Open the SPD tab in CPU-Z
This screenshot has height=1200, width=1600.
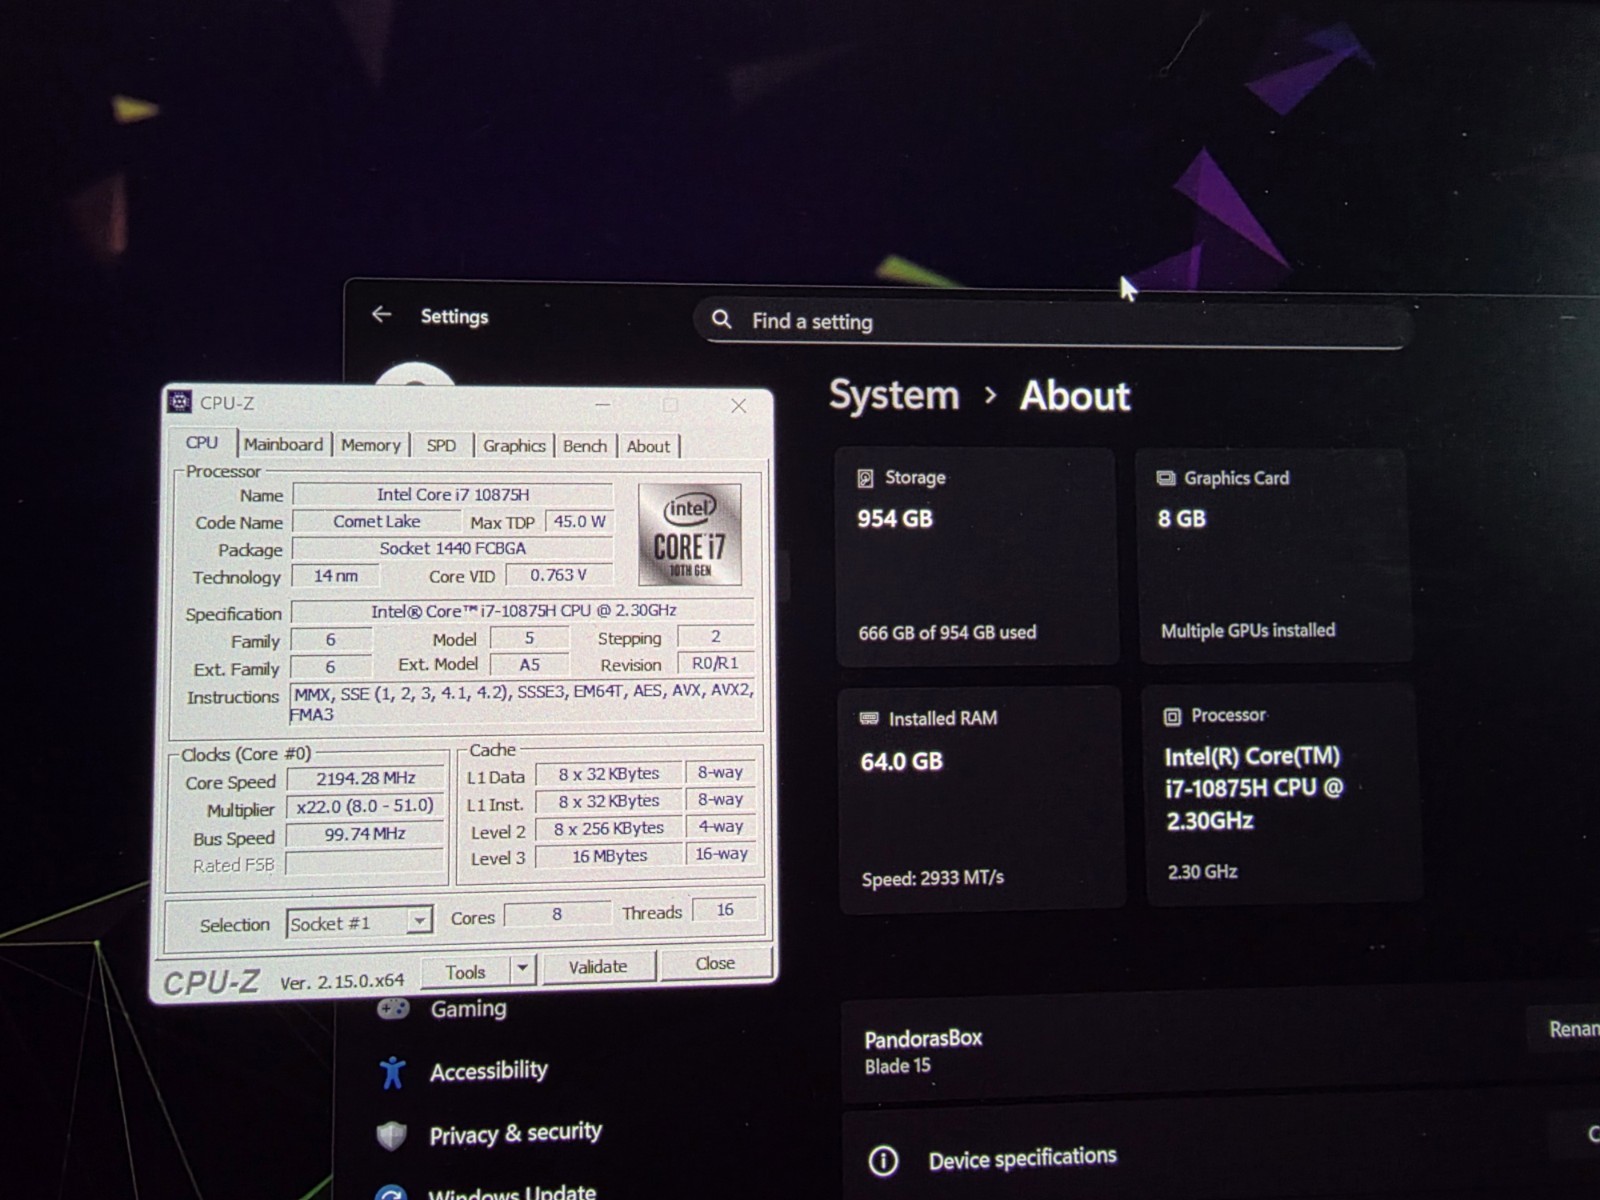pos(441,446)
